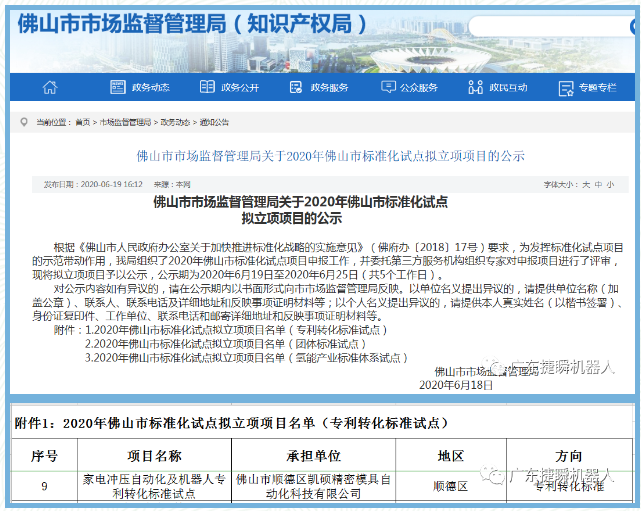The height and width of the screenshot is (511, 641).
Task: Click the 公众服务 speech bubble icon
Action: 388,87
